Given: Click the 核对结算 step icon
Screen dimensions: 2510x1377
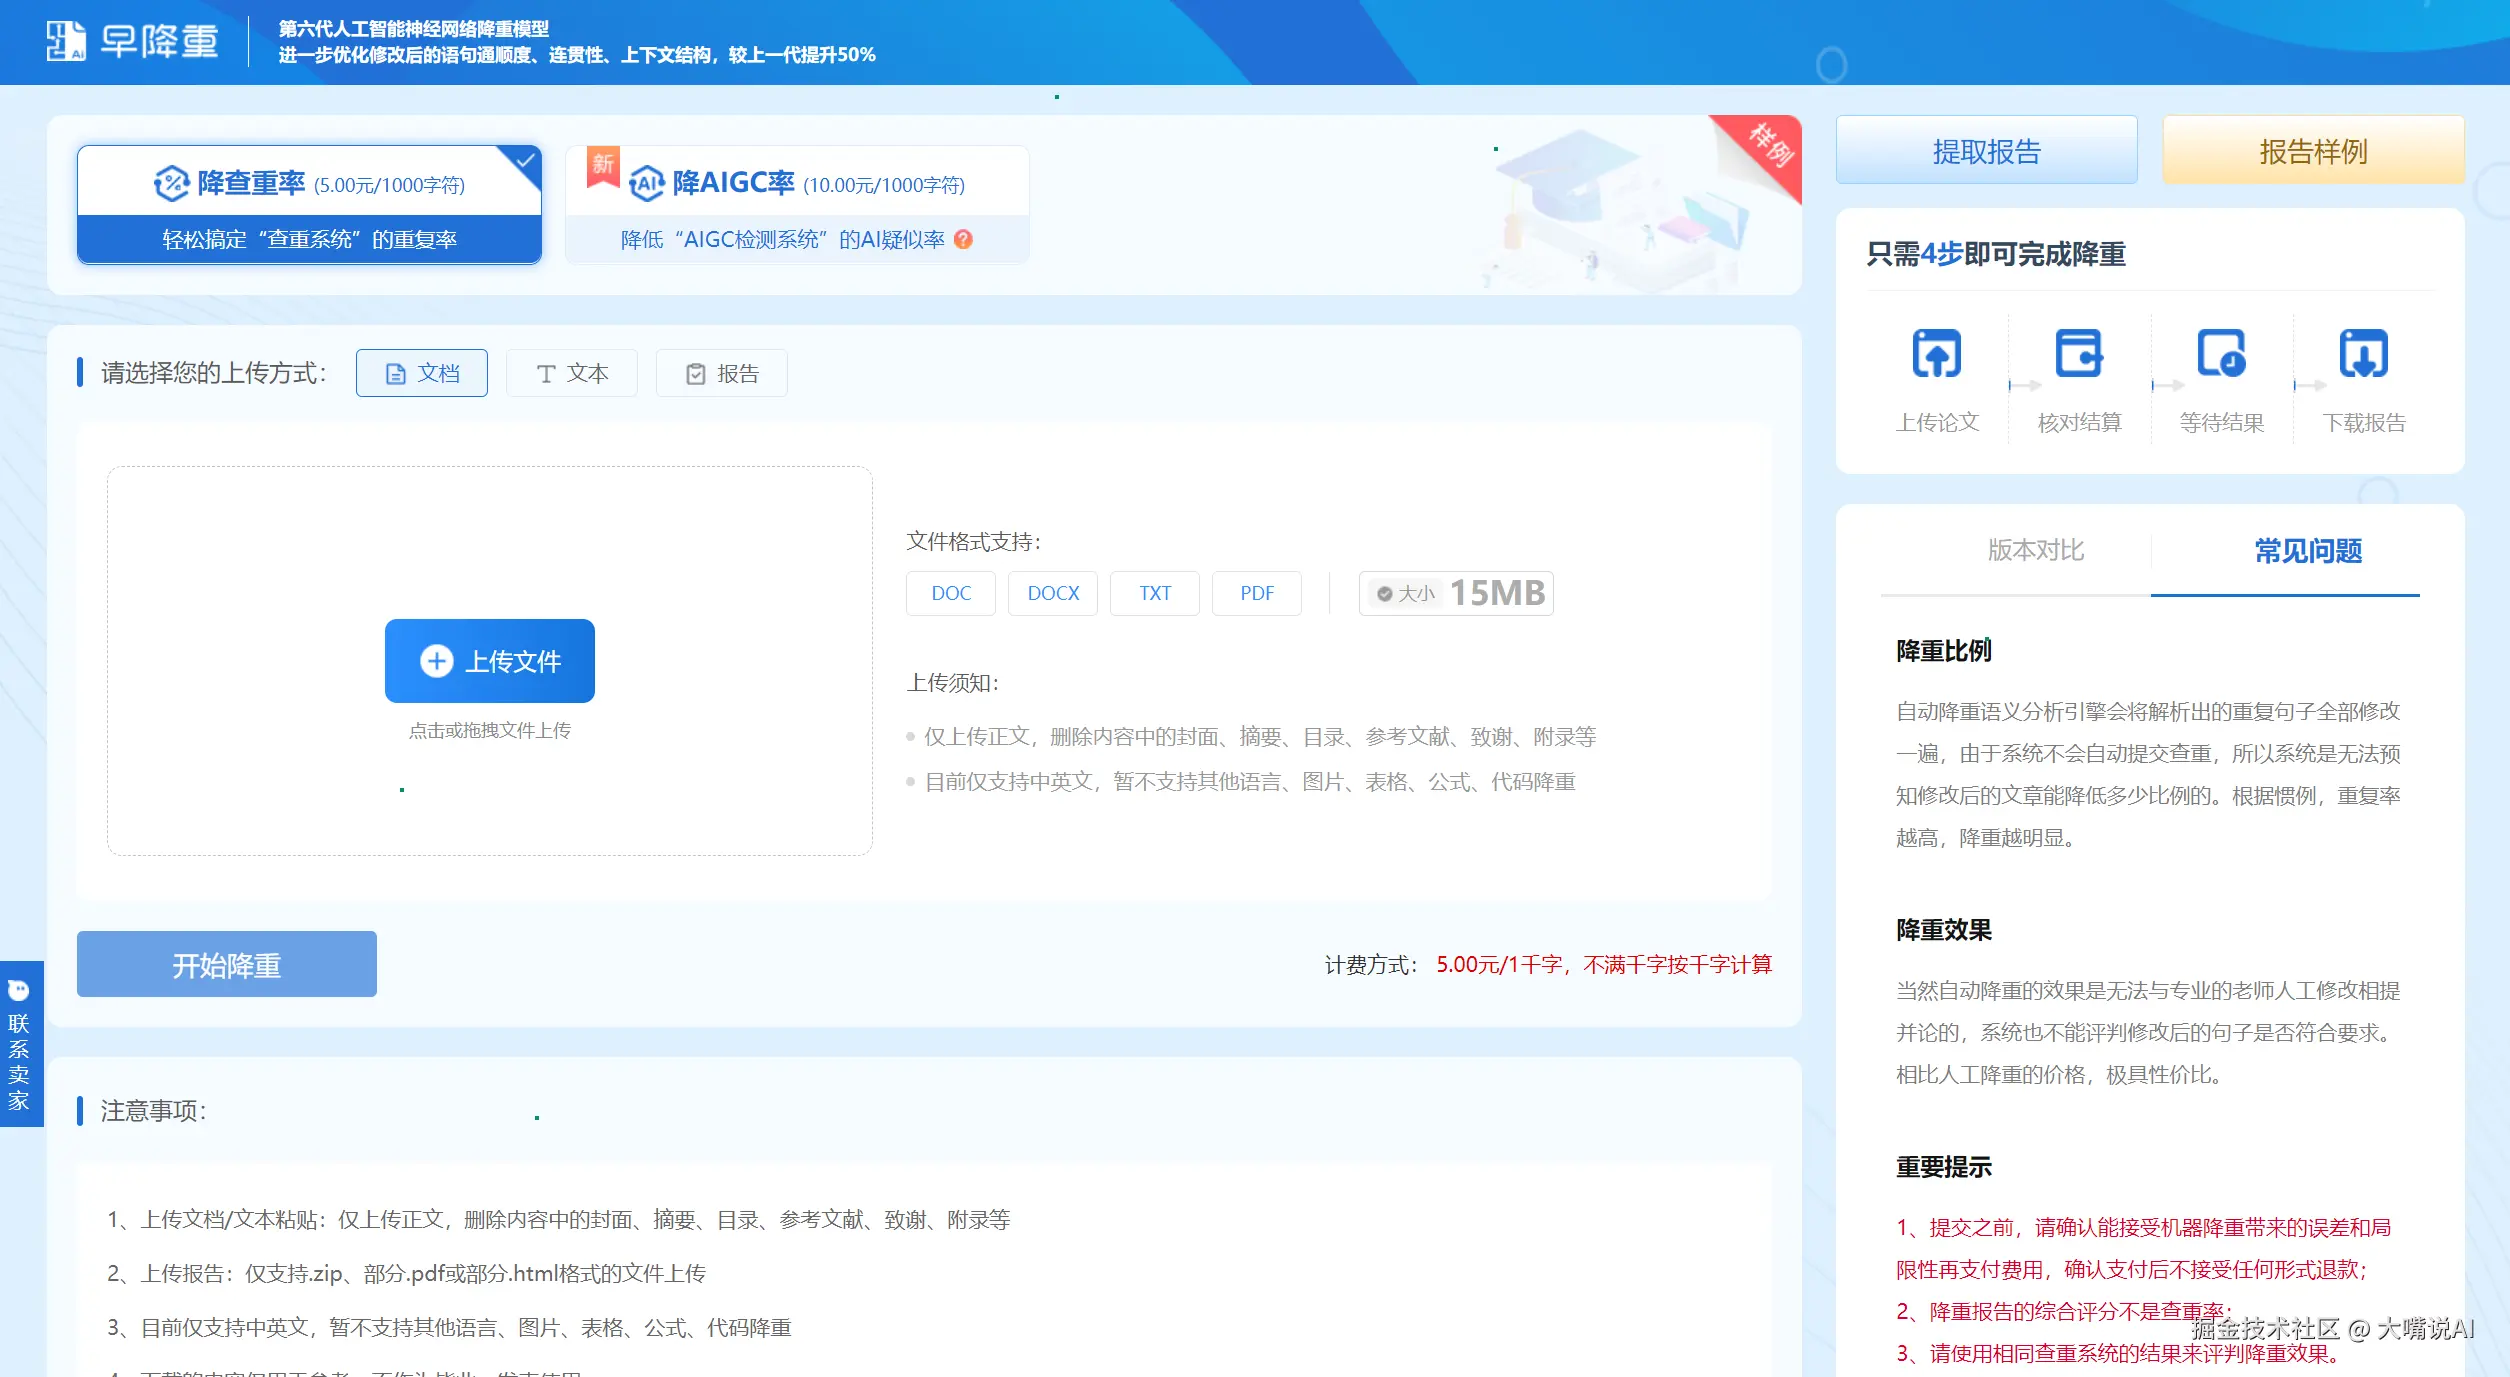Looking at the screenshot, I should [2078, 353].
